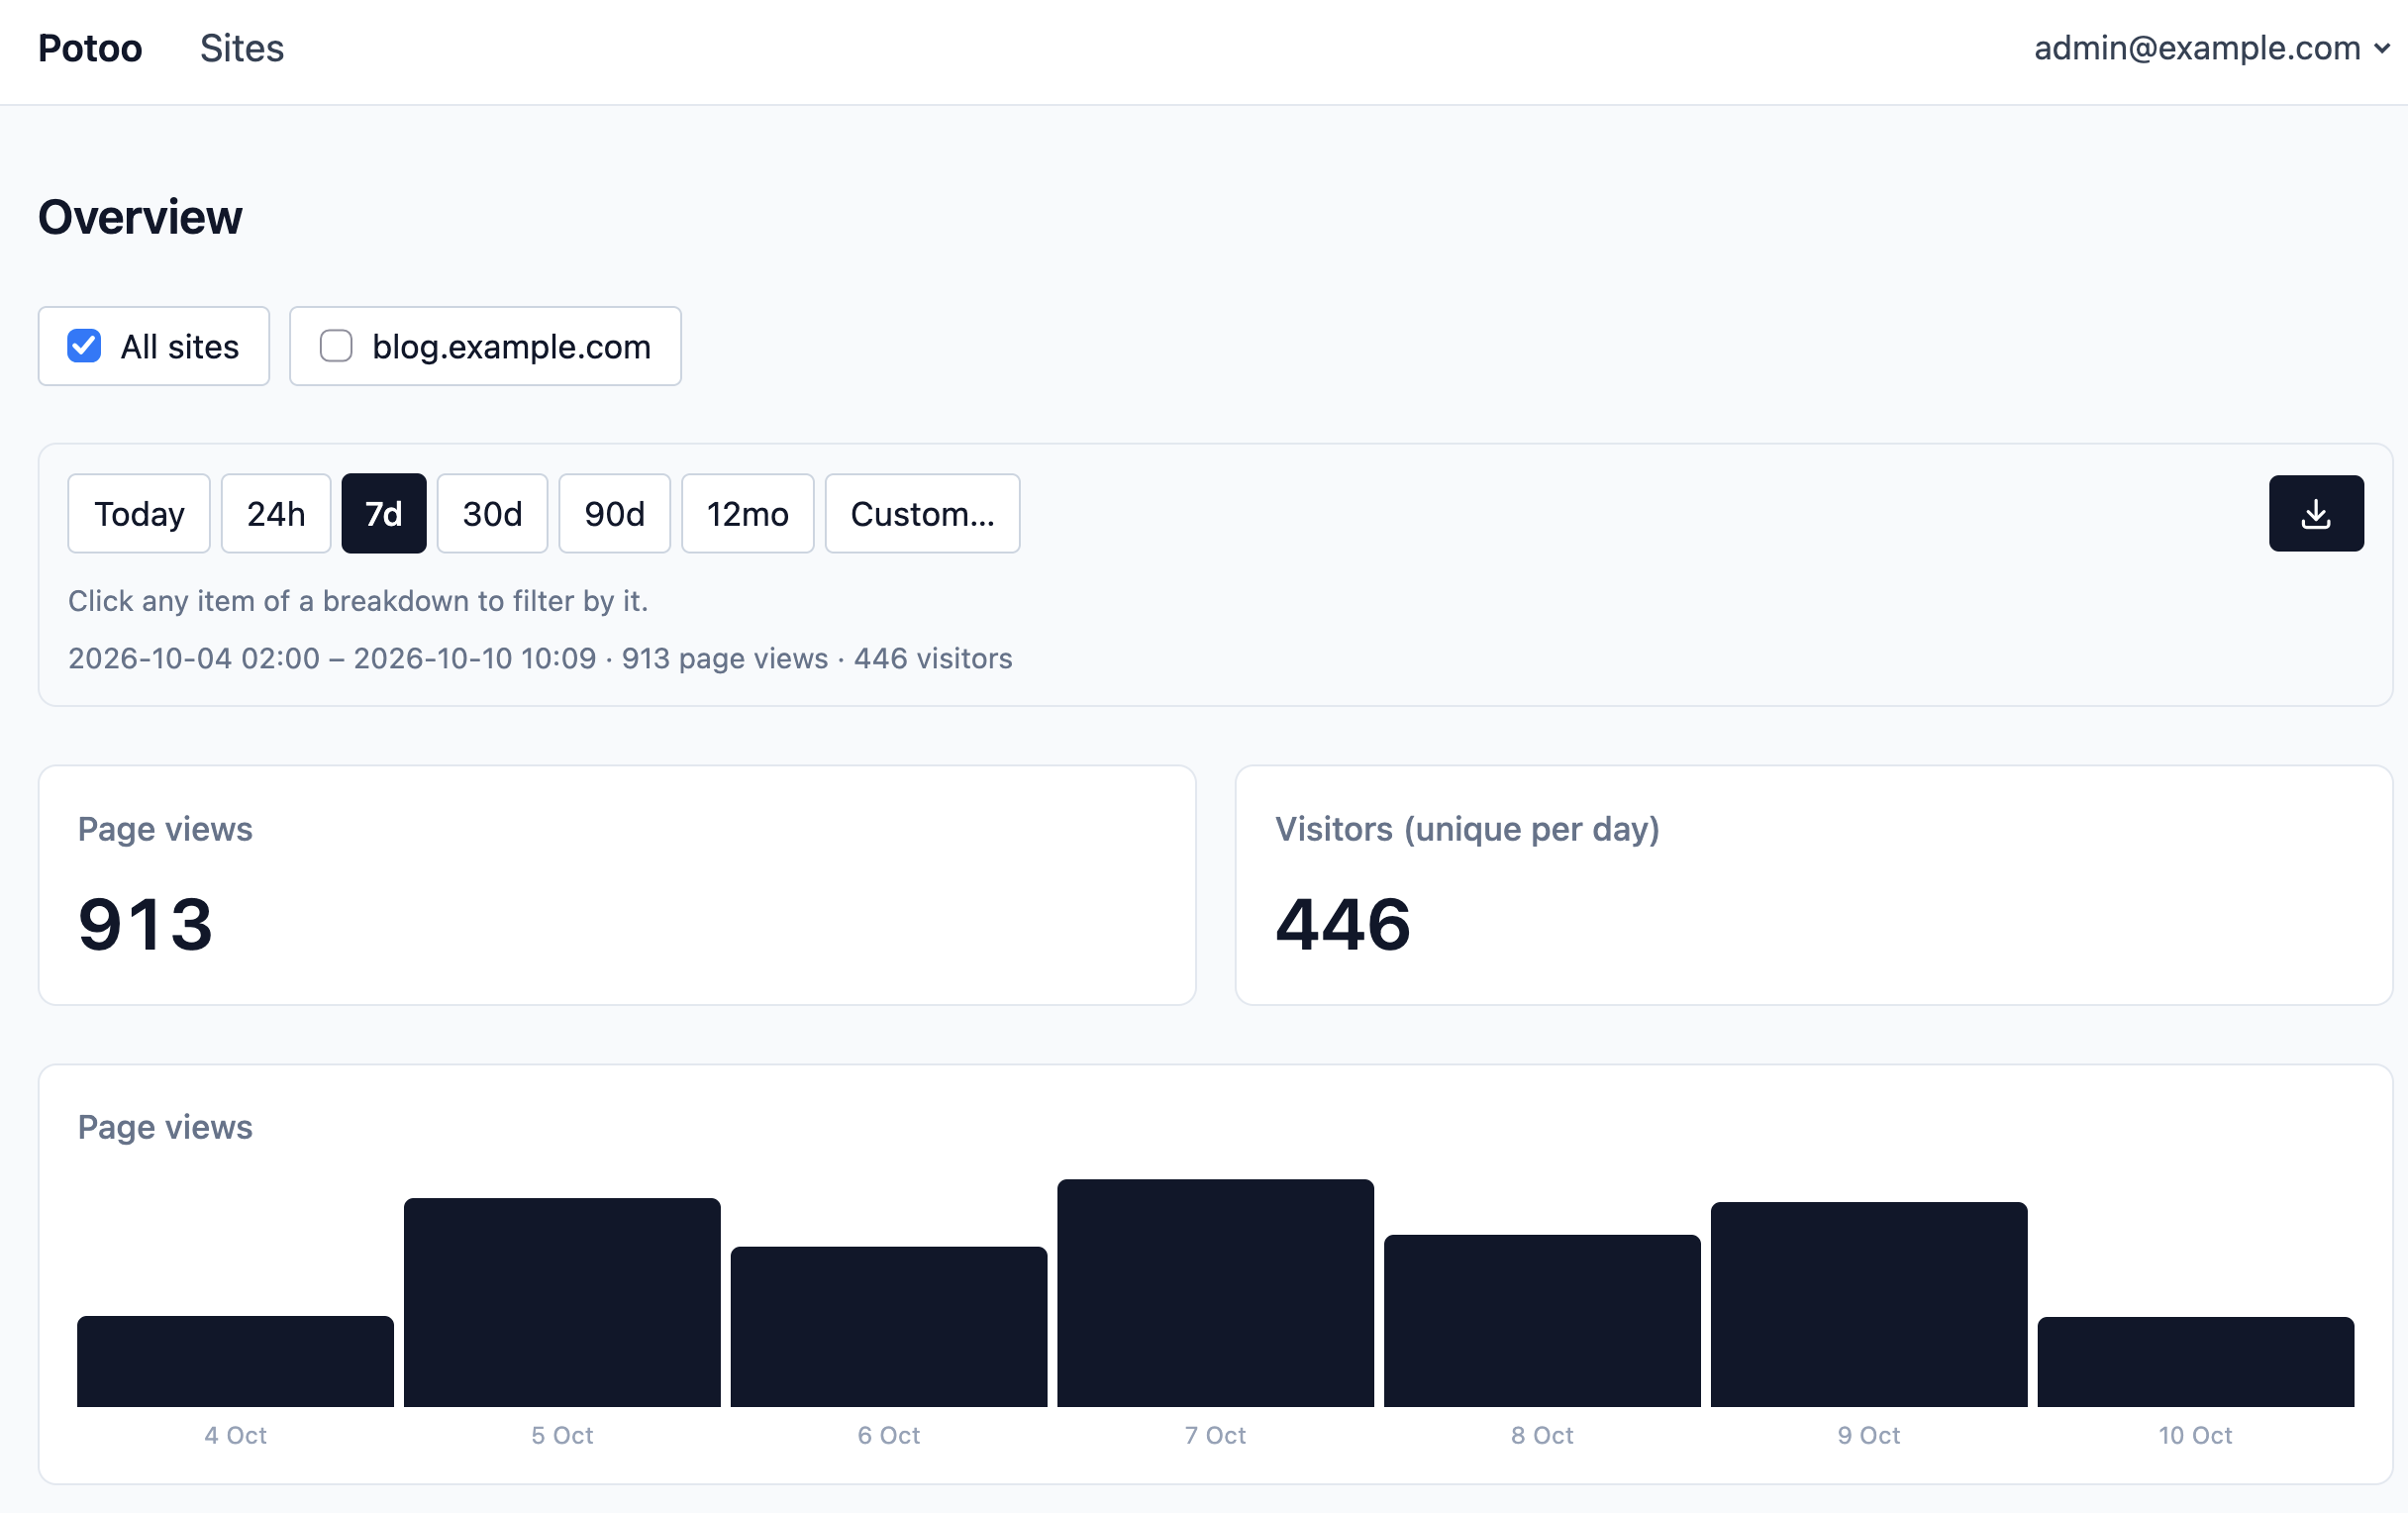The image size is (2408, 1513).
Task: Click the 913 page views total
Action: click(x=146, y=924)
